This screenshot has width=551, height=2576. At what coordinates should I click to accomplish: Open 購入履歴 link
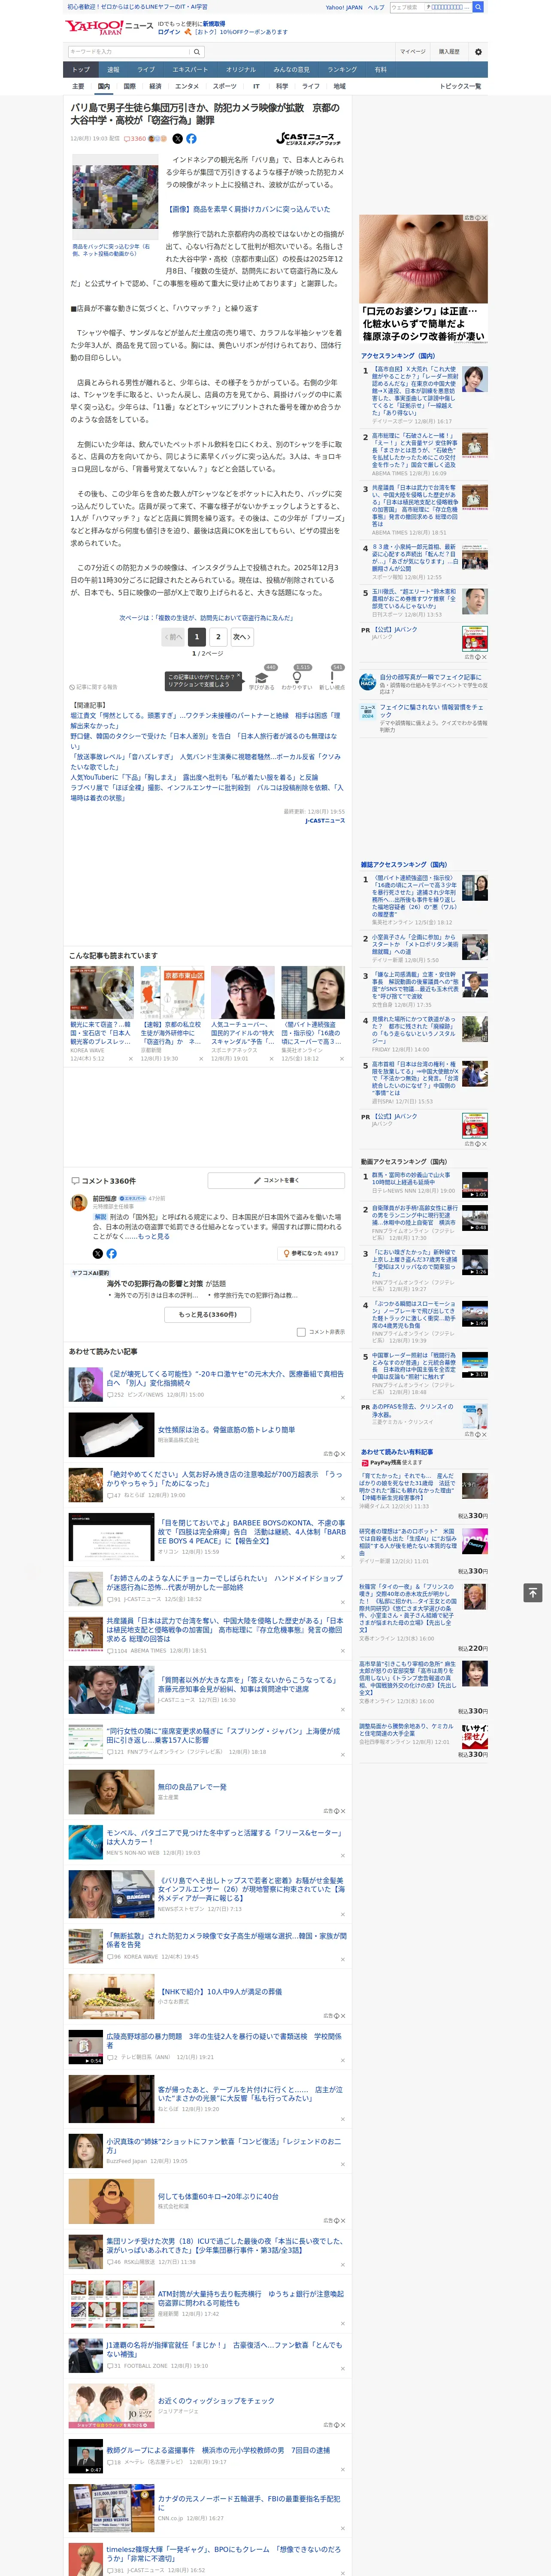pyautogui.click(x=449, y=51)
